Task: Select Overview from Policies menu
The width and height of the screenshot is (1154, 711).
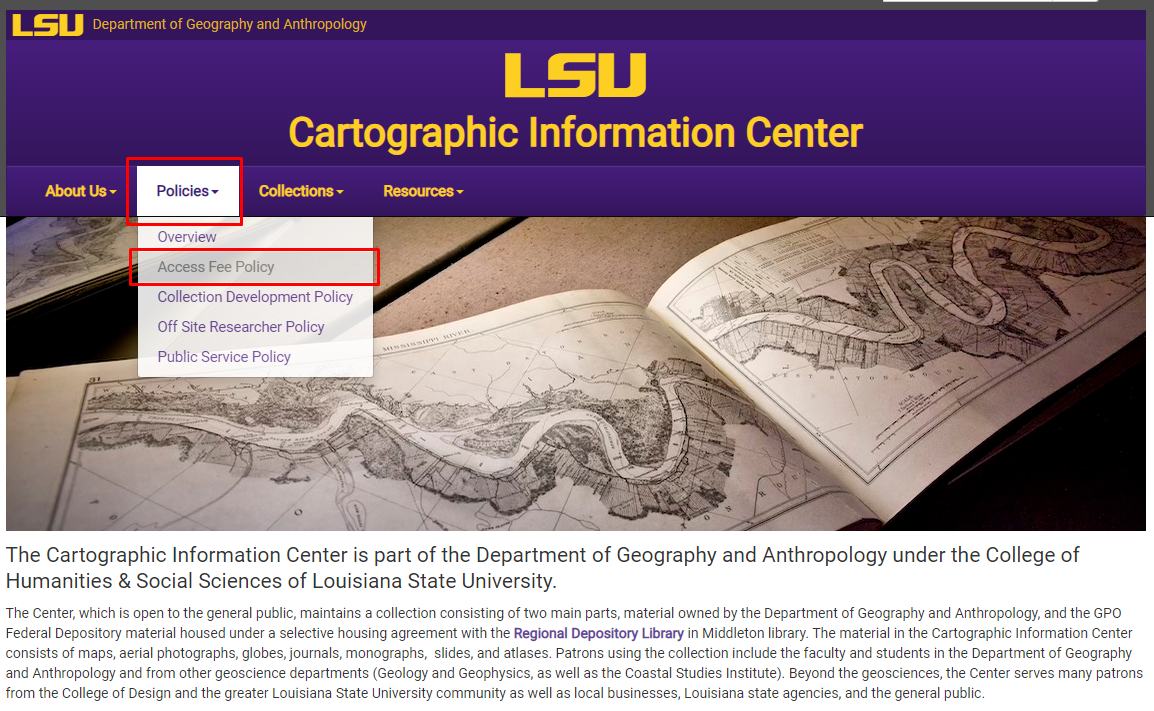Action: 255,237
